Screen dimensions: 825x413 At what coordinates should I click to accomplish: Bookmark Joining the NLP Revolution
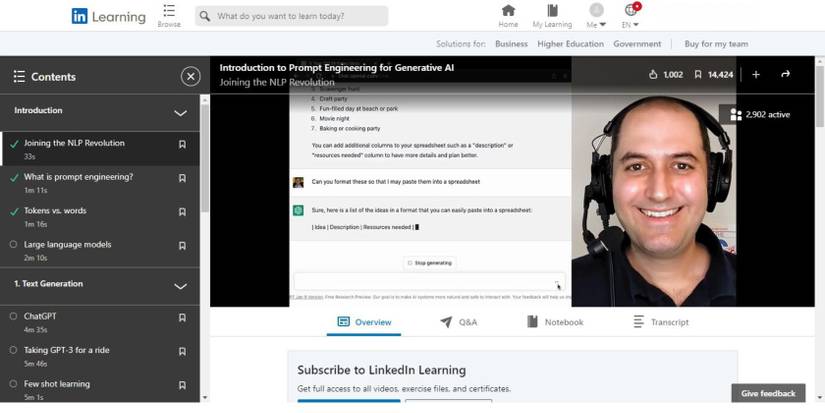pos(182,144)
